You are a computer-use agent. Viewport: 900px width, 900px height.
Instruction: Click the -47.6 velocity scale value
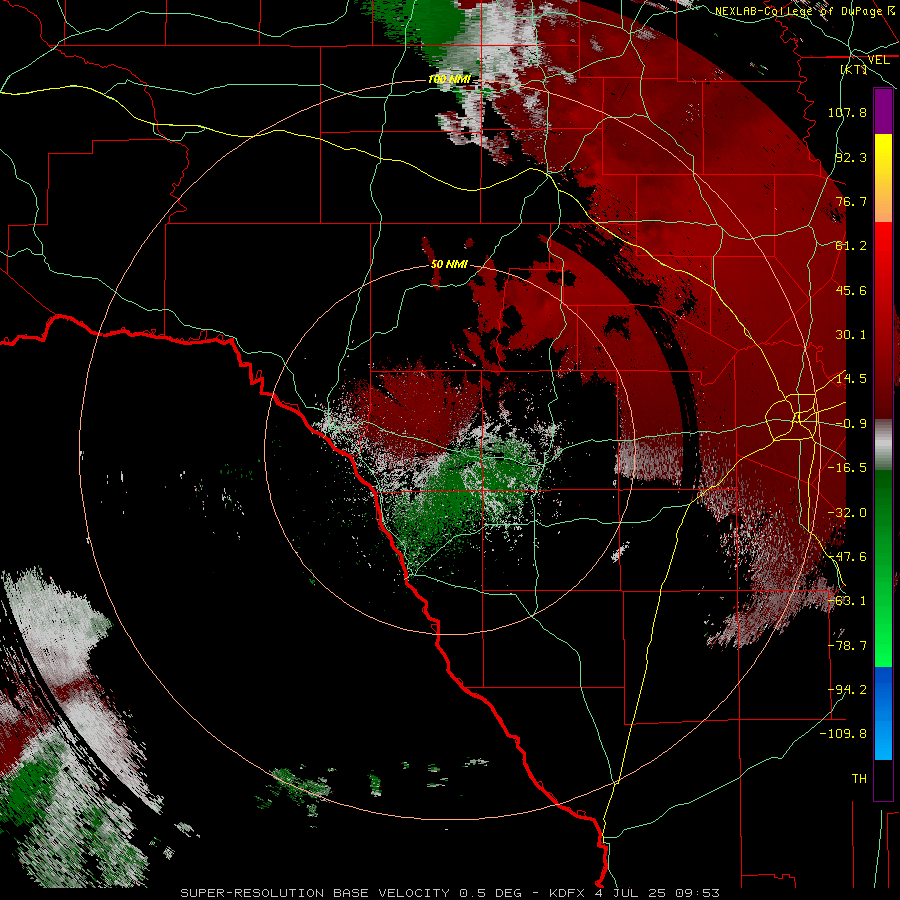[x=847, y=557]
